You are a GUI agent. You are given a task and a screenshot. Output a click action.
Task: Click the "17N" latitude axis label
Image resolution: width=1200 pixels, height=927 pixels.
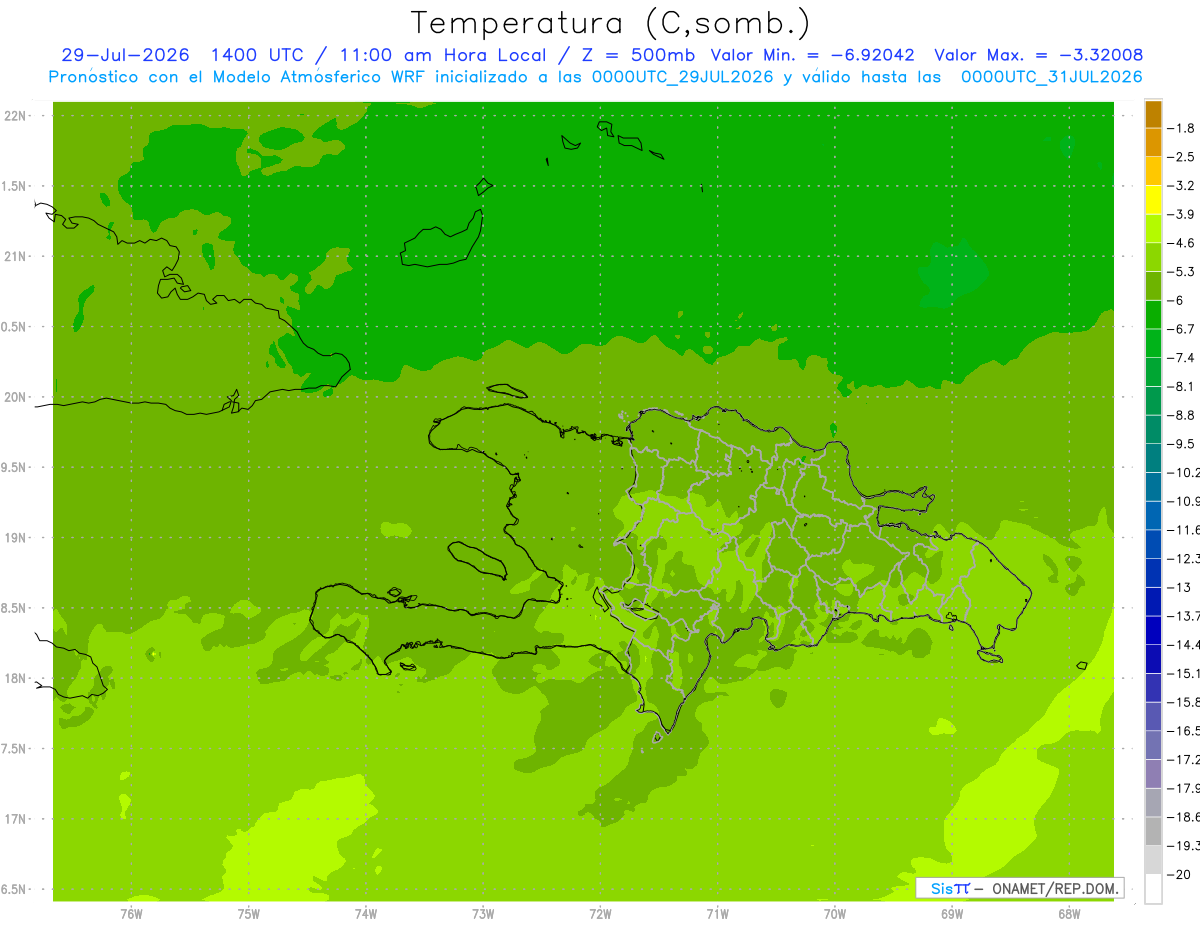(x=15, y=820)
